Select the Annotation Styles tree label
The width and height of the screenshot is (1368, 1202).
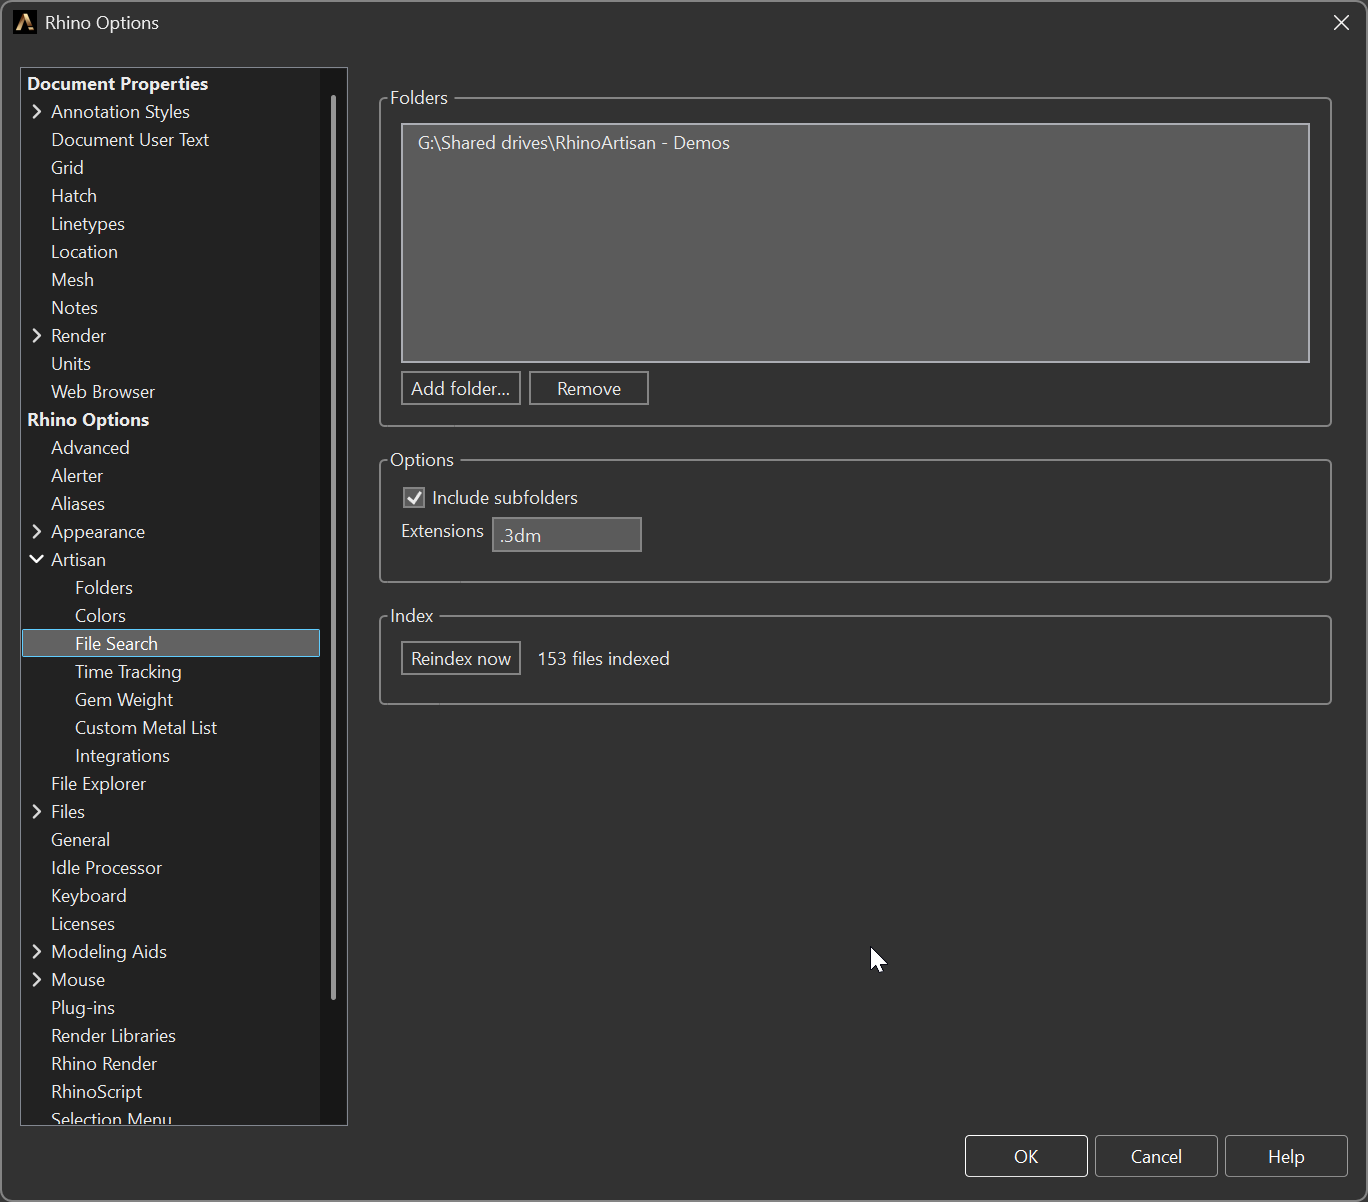point(120,112)
